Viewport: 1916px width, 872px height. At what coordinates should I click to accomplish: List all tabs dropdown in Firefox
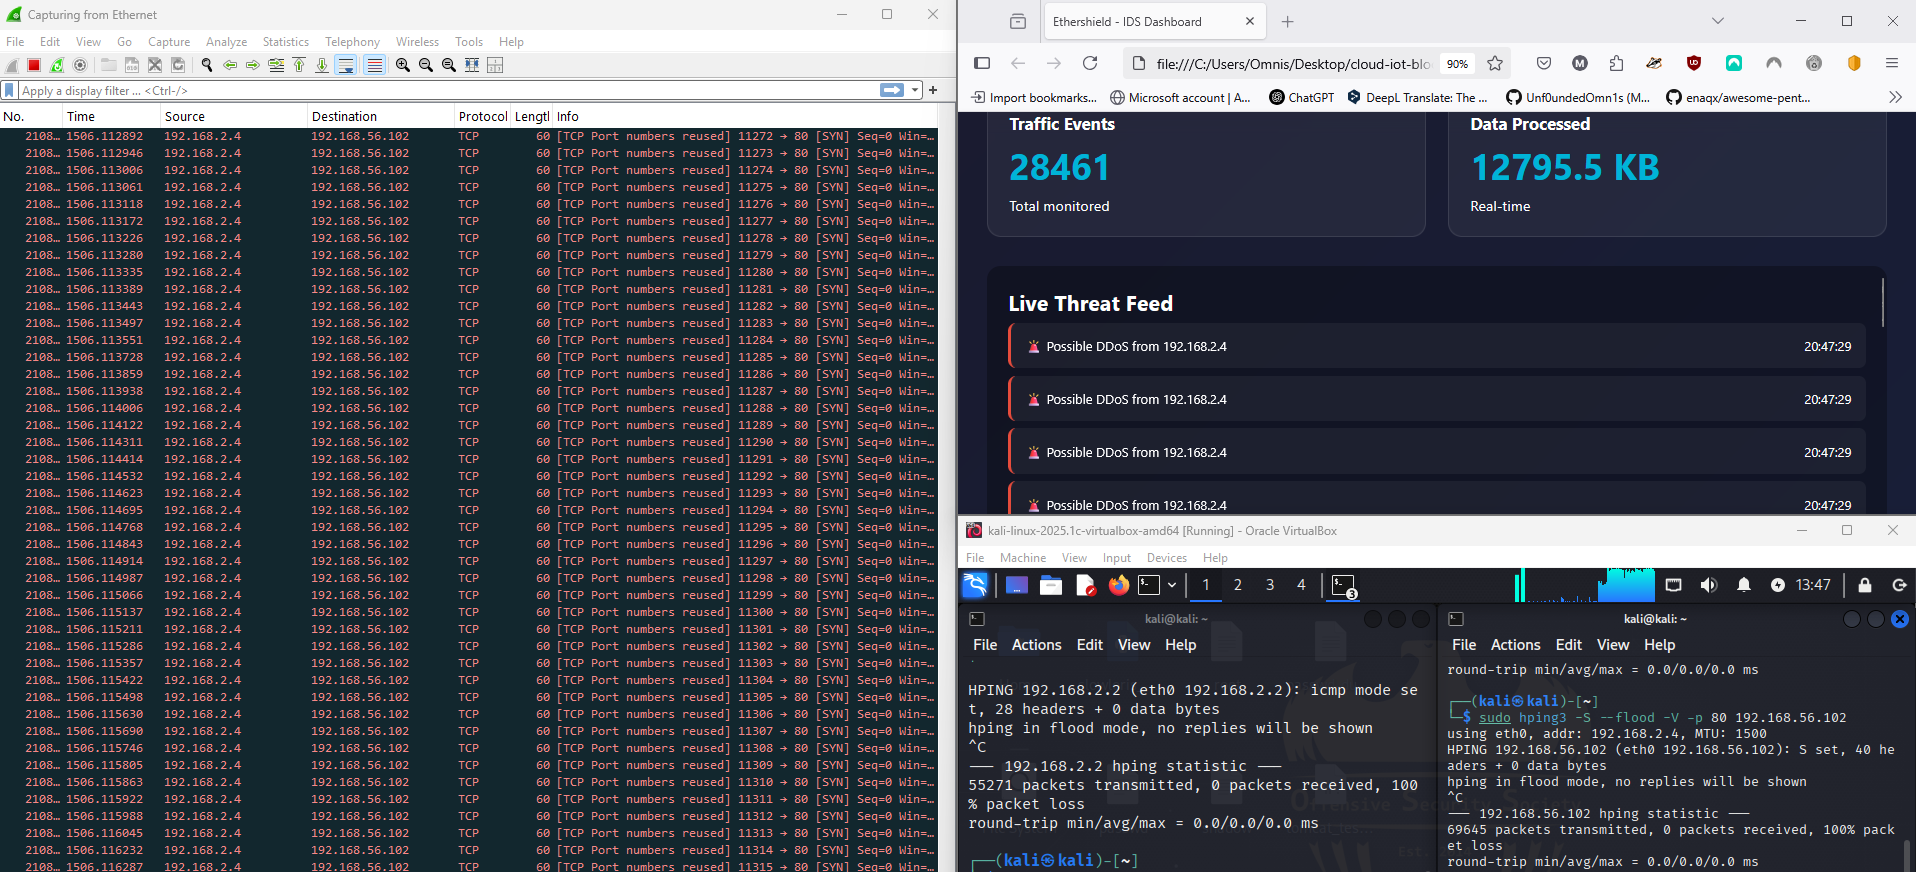pos(1718,21)
